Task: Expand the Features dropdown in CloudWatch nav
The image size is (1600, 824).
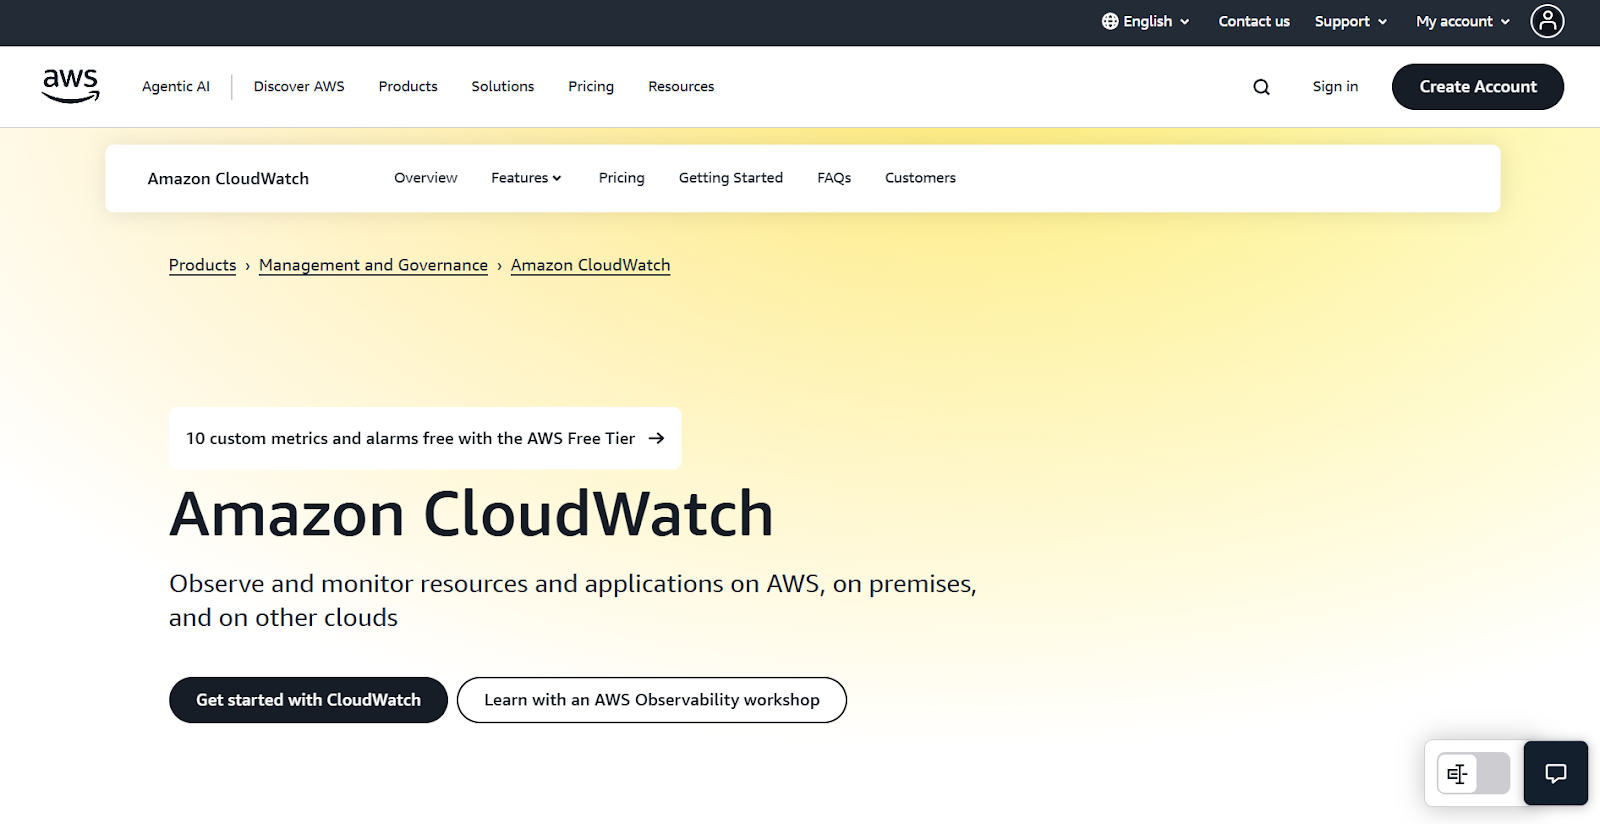Action: pos(526,178)
